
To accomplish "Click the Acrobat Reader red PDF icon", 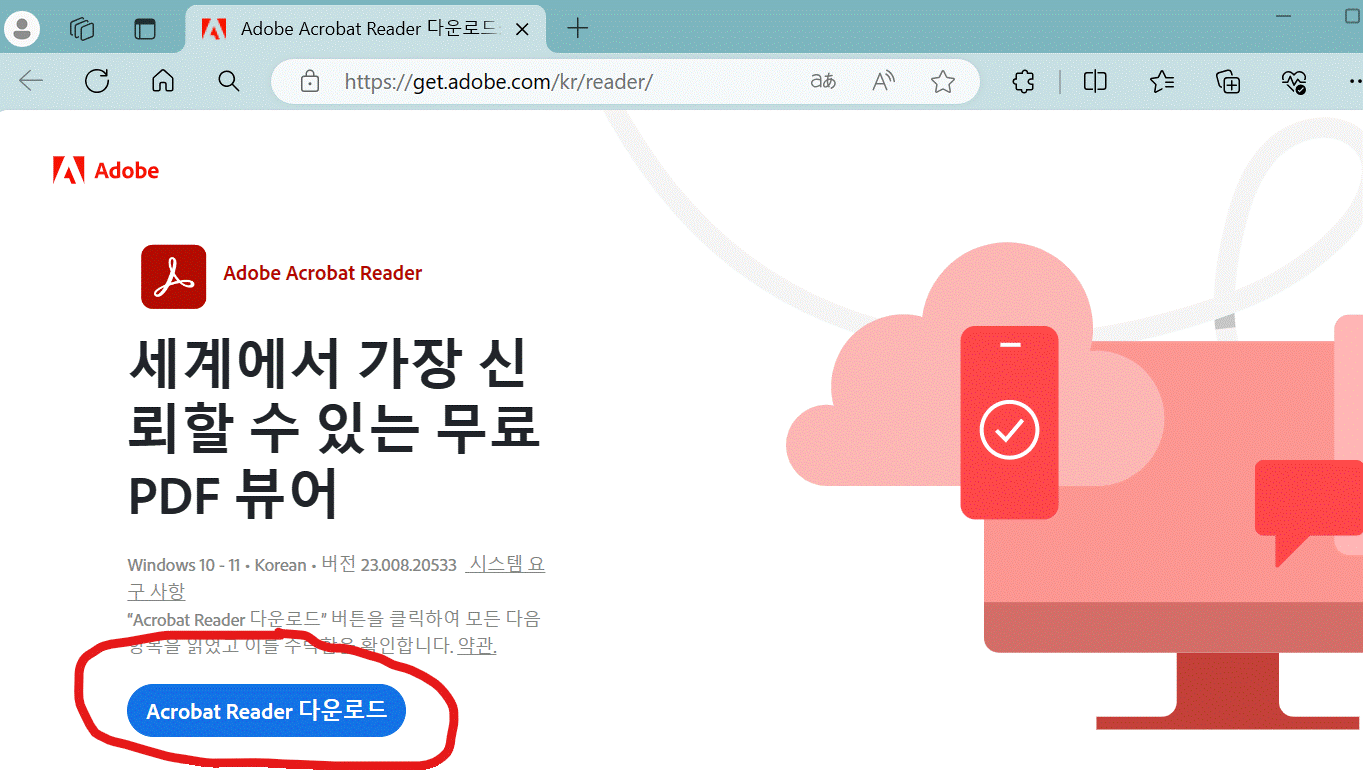I will point(173,276).
